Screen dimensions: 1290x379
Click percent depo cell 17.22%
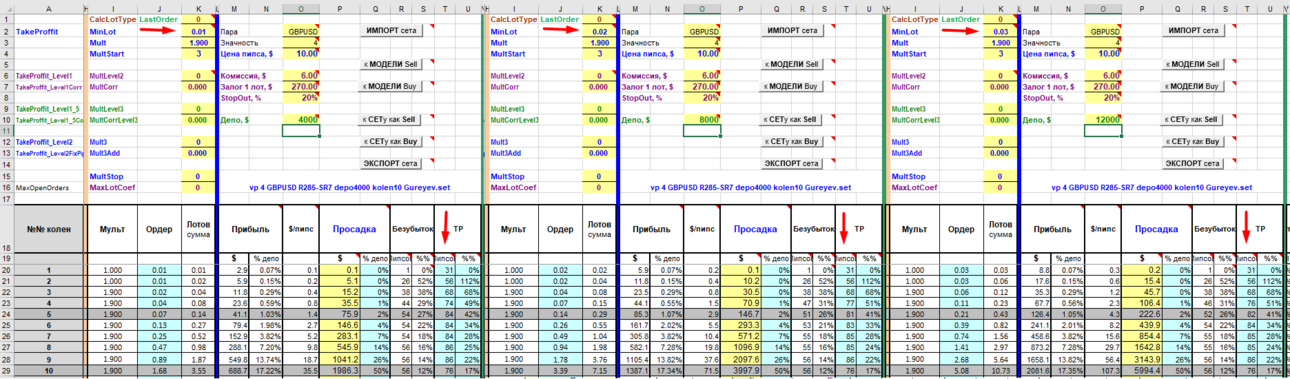pos(267,371)
